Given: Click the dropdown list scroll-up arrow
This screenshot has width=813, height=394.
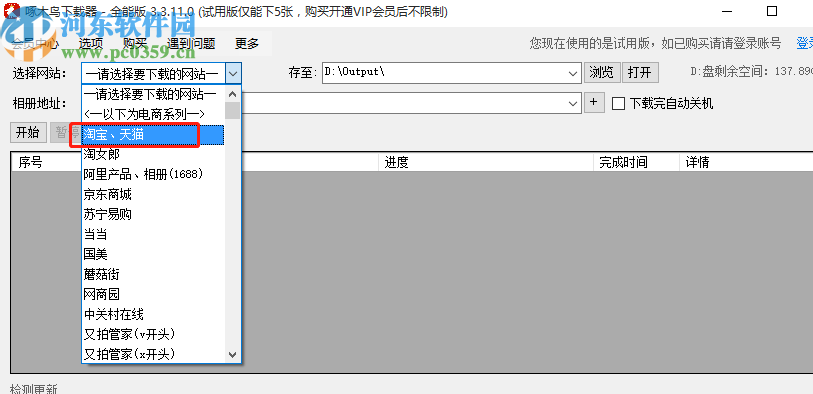Looking at the screenshot, I should 233,94.
